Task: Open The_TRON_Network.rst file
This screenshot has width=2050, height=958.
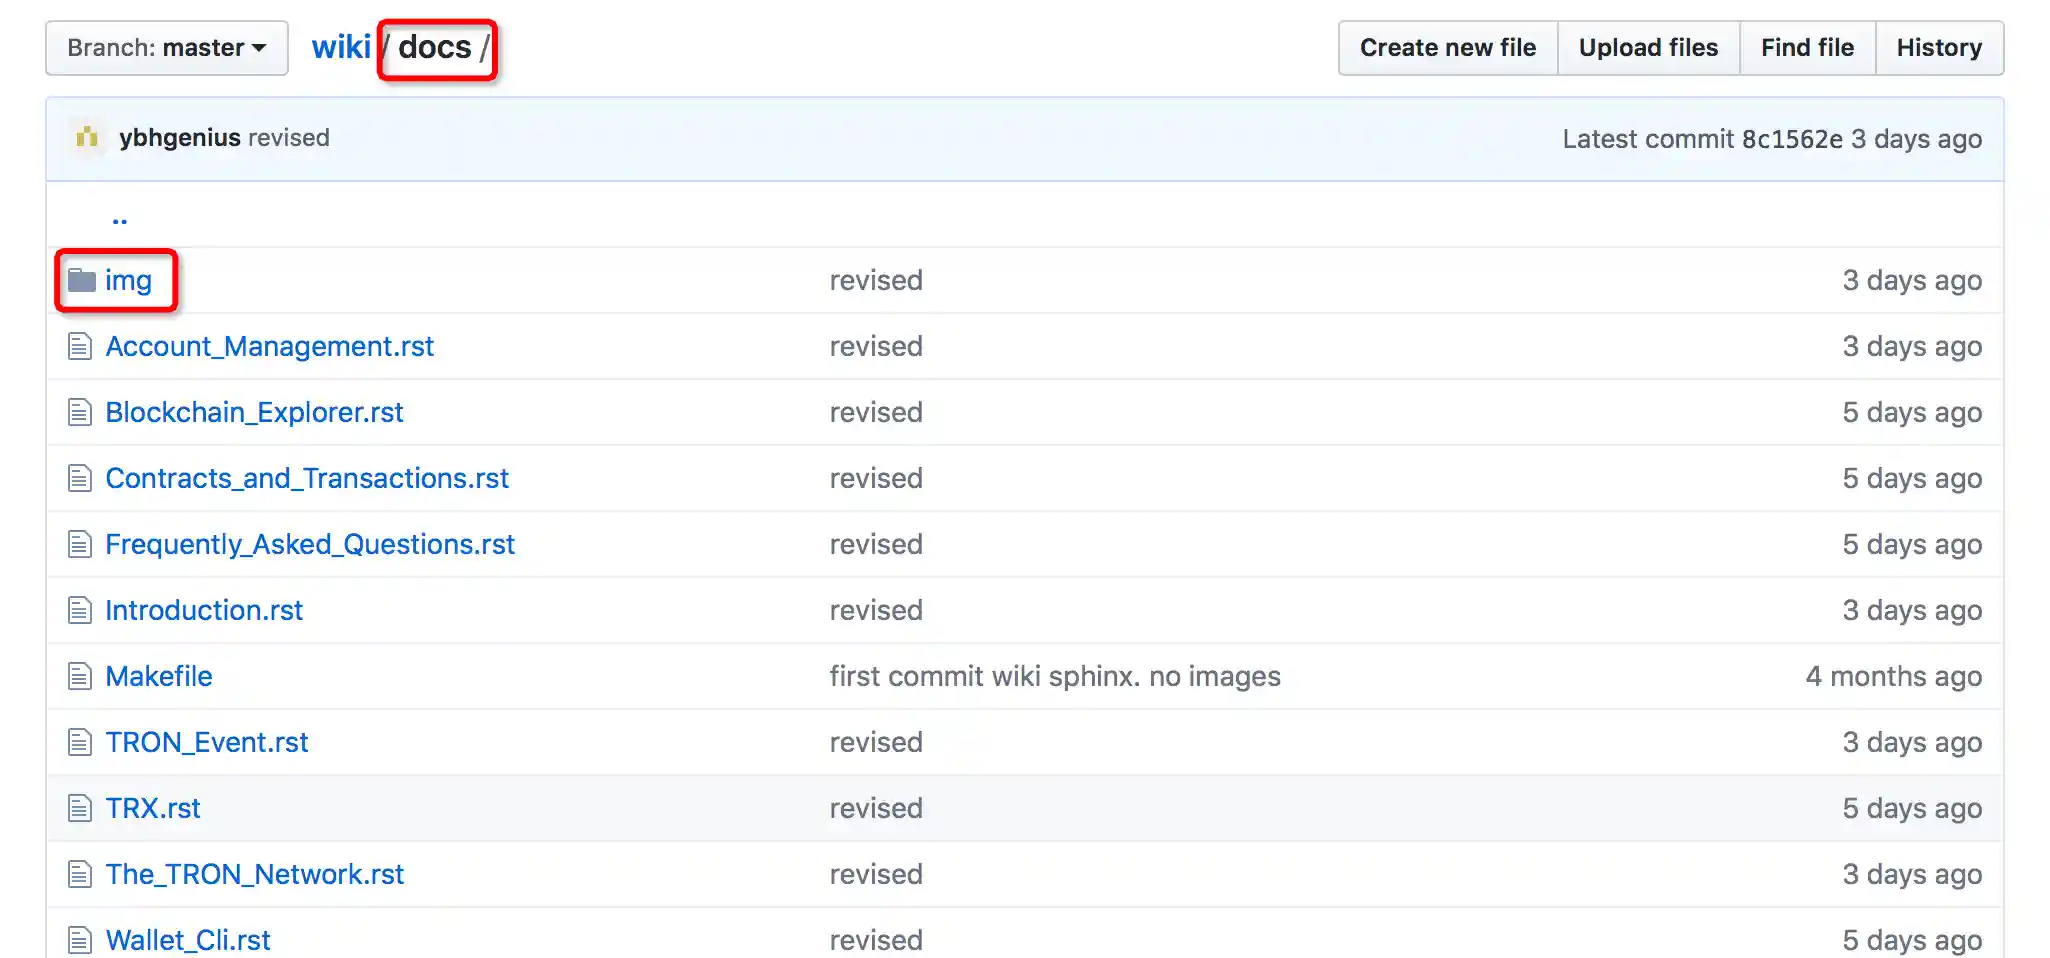Action: [x=255, y=875]
